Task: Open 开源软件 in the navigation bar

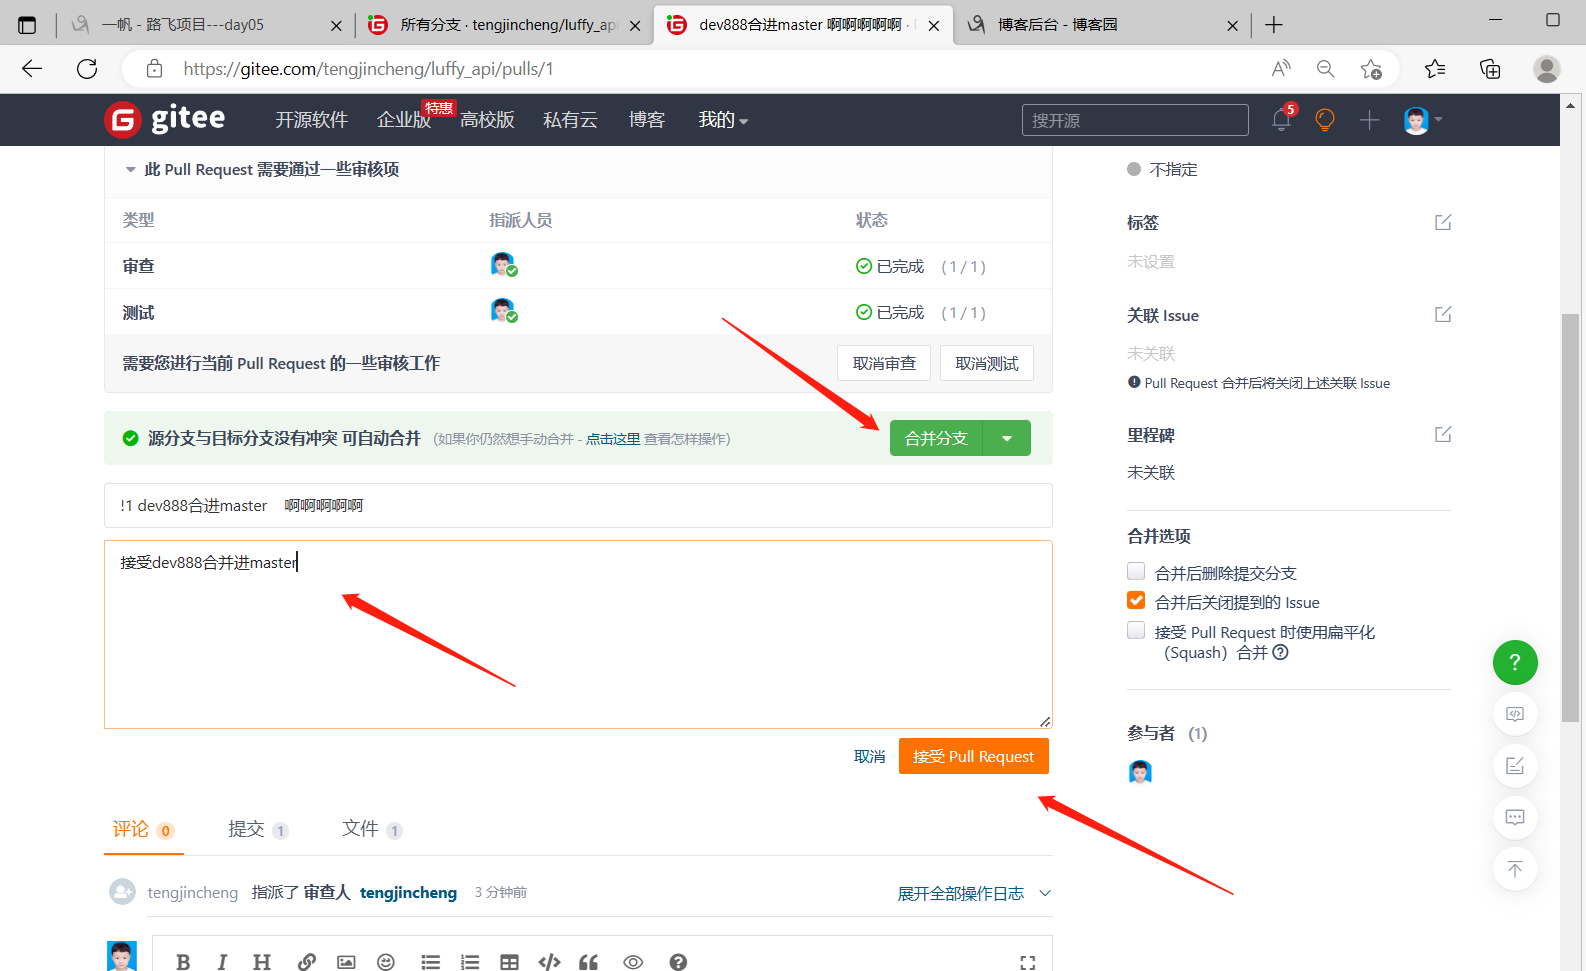Action: click(312, 120)
